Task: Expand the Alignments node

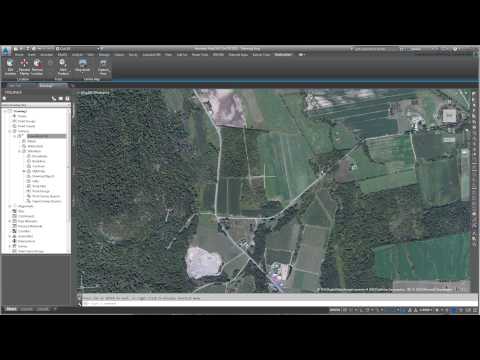Action: (10, 206)
